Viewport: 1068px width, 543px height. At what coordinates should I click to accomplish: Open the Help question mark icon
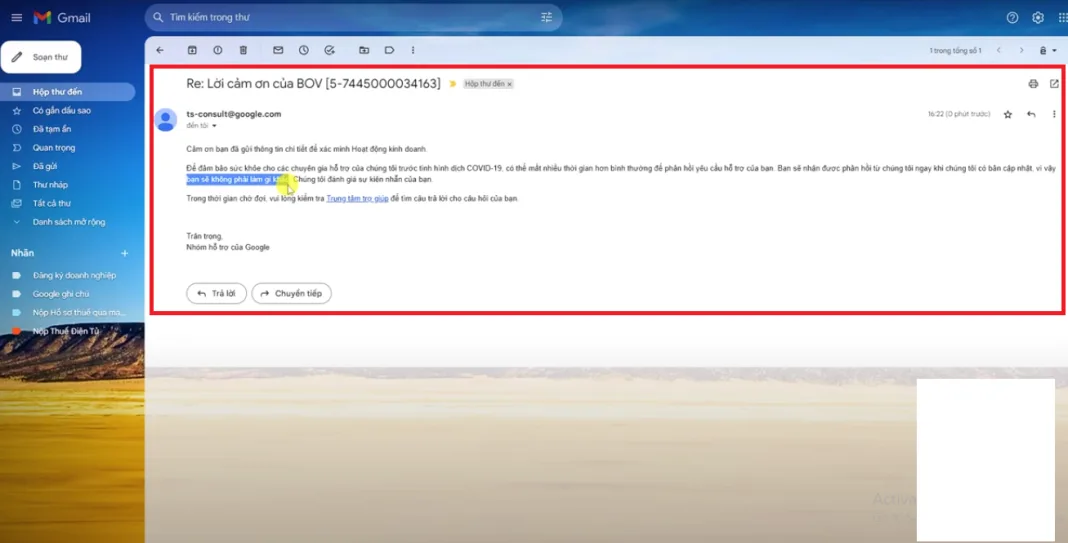pyautogui.click(x=1012, y=18)
